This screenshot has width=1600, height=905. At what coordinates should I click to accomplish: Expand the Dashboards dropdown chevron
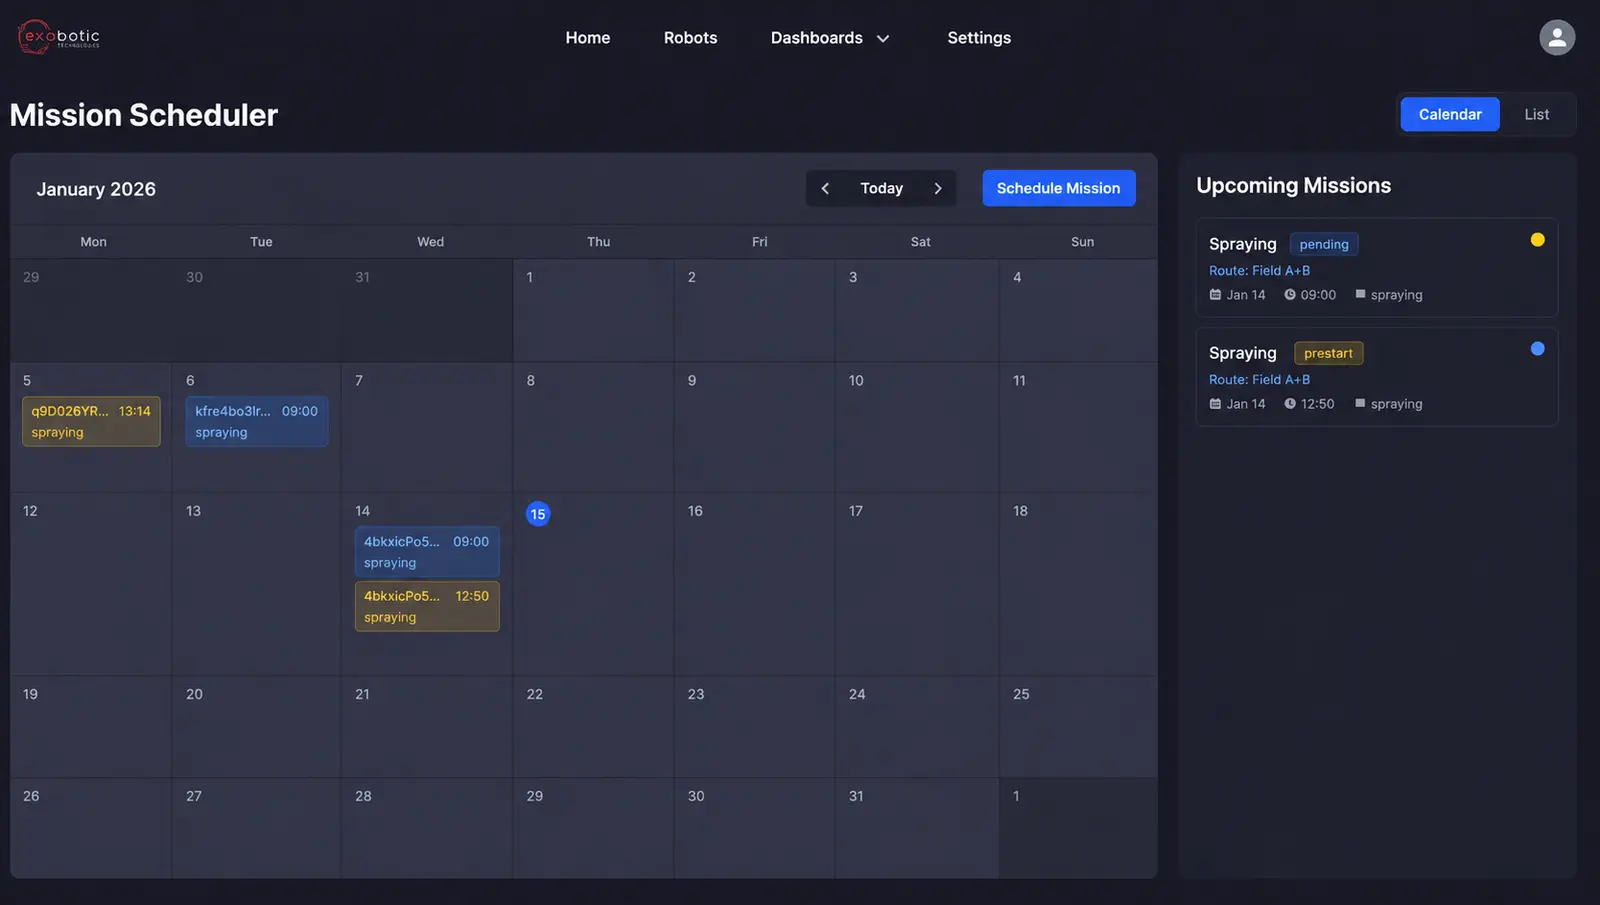click(883, 39)
